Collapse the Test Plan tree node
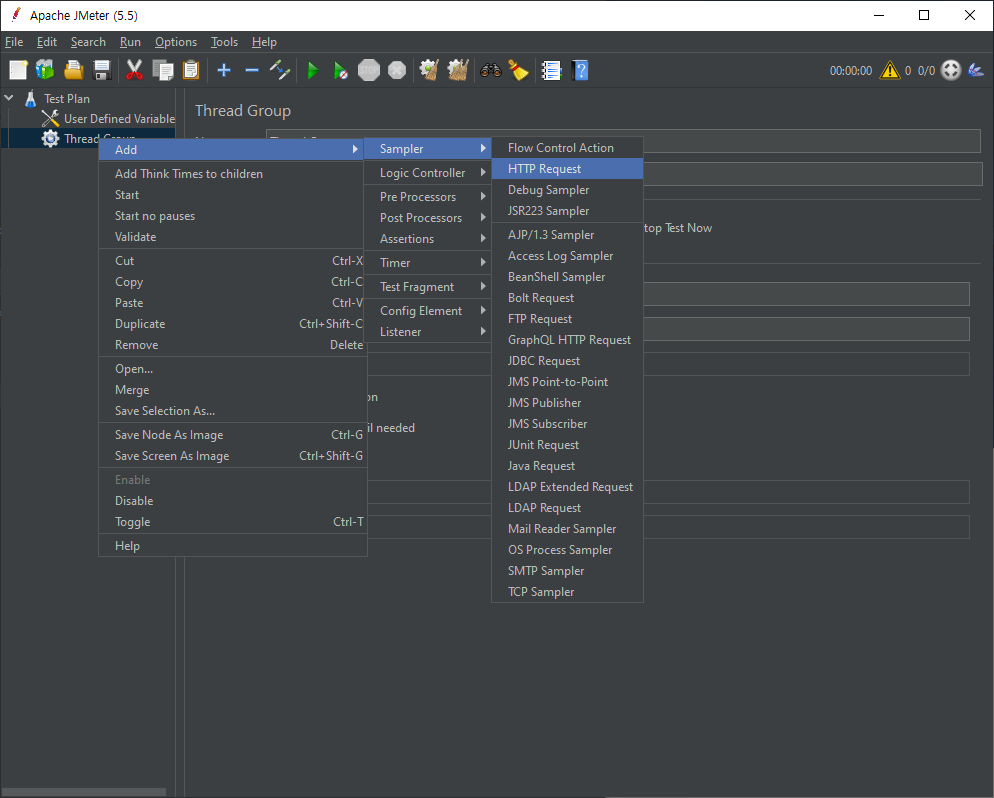The image size is (994, 798). pos(9,98)
